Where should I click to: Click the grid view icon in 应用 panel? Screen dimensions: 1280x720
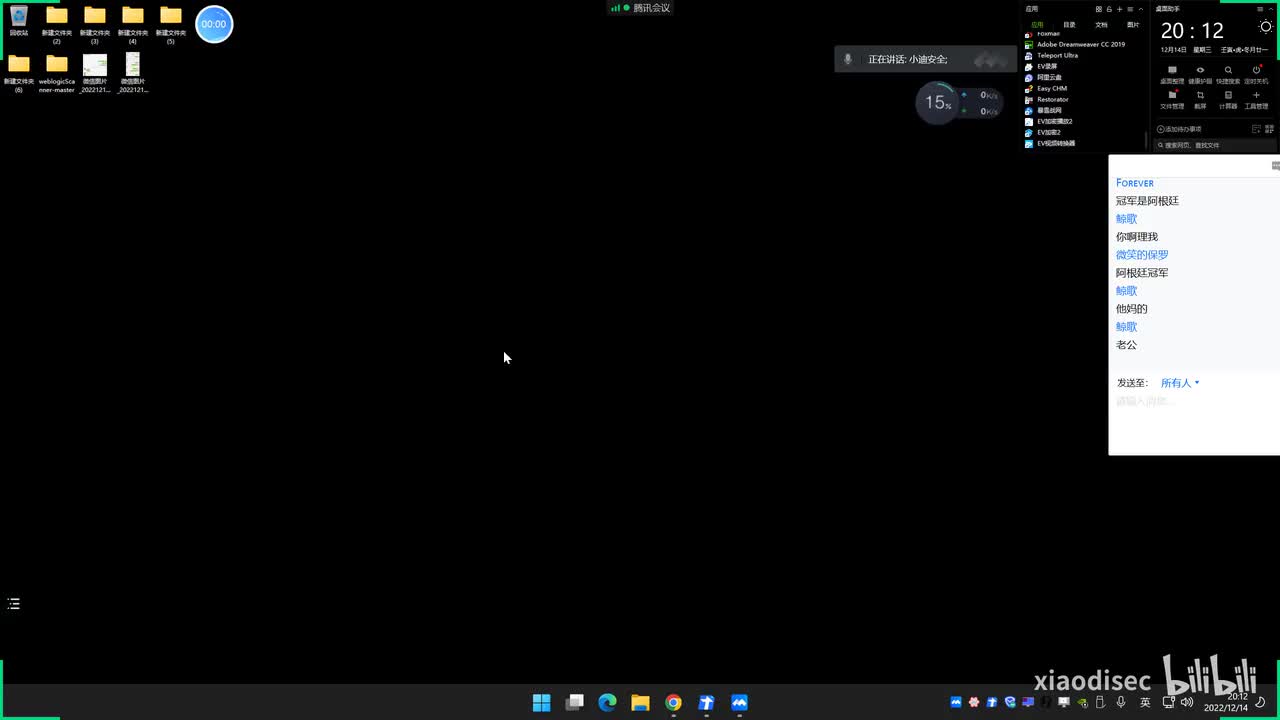[x=1099, y=9]
